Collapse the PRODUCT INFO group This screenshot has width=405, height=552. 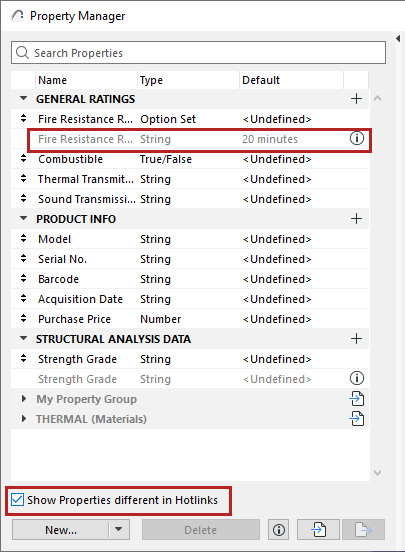(23, 219)
